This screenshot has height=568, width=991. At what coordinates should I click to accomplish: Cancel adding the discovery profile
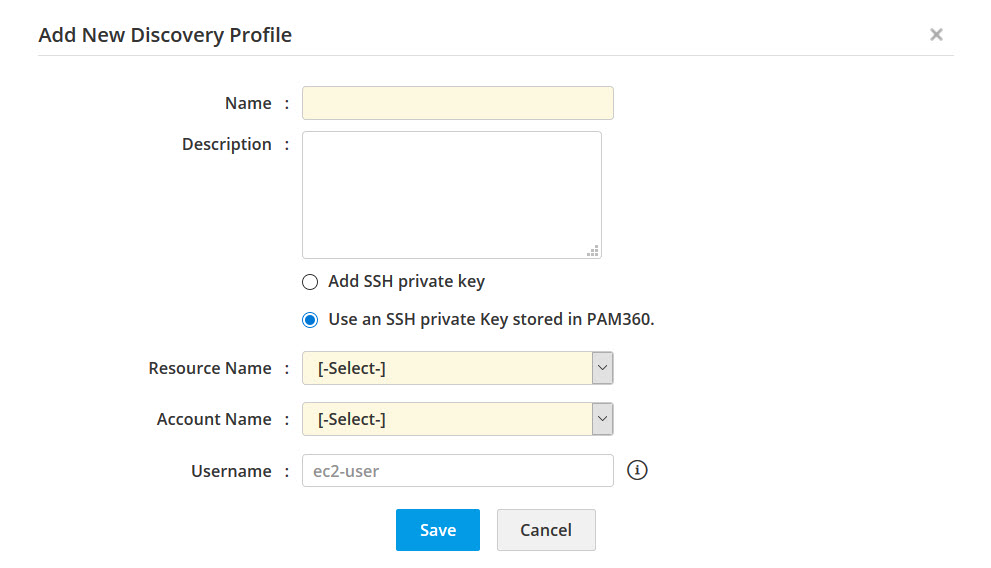pyautogui.click(x=546, y=530)
